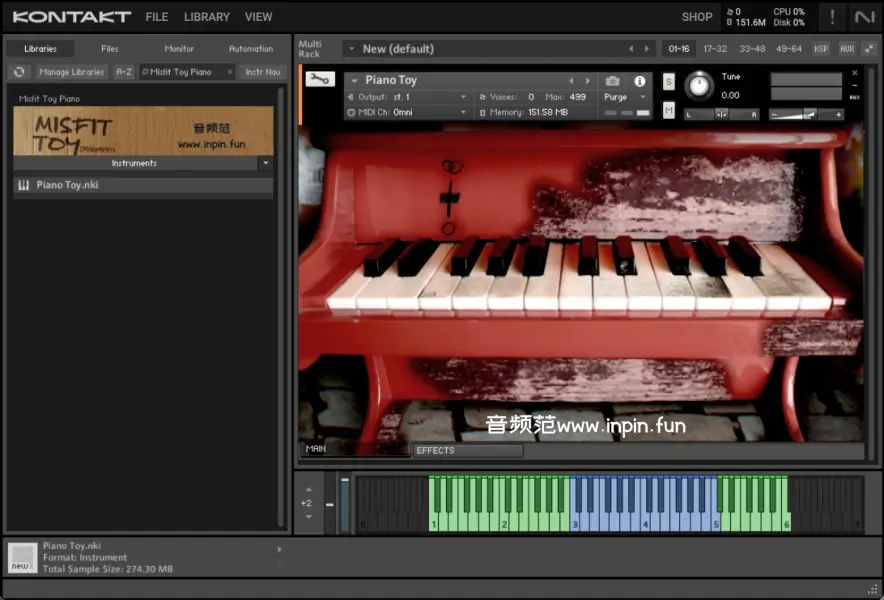The image size is (884, 600).
Task: Open the FILE menu
Action: [x=157, y=17]
